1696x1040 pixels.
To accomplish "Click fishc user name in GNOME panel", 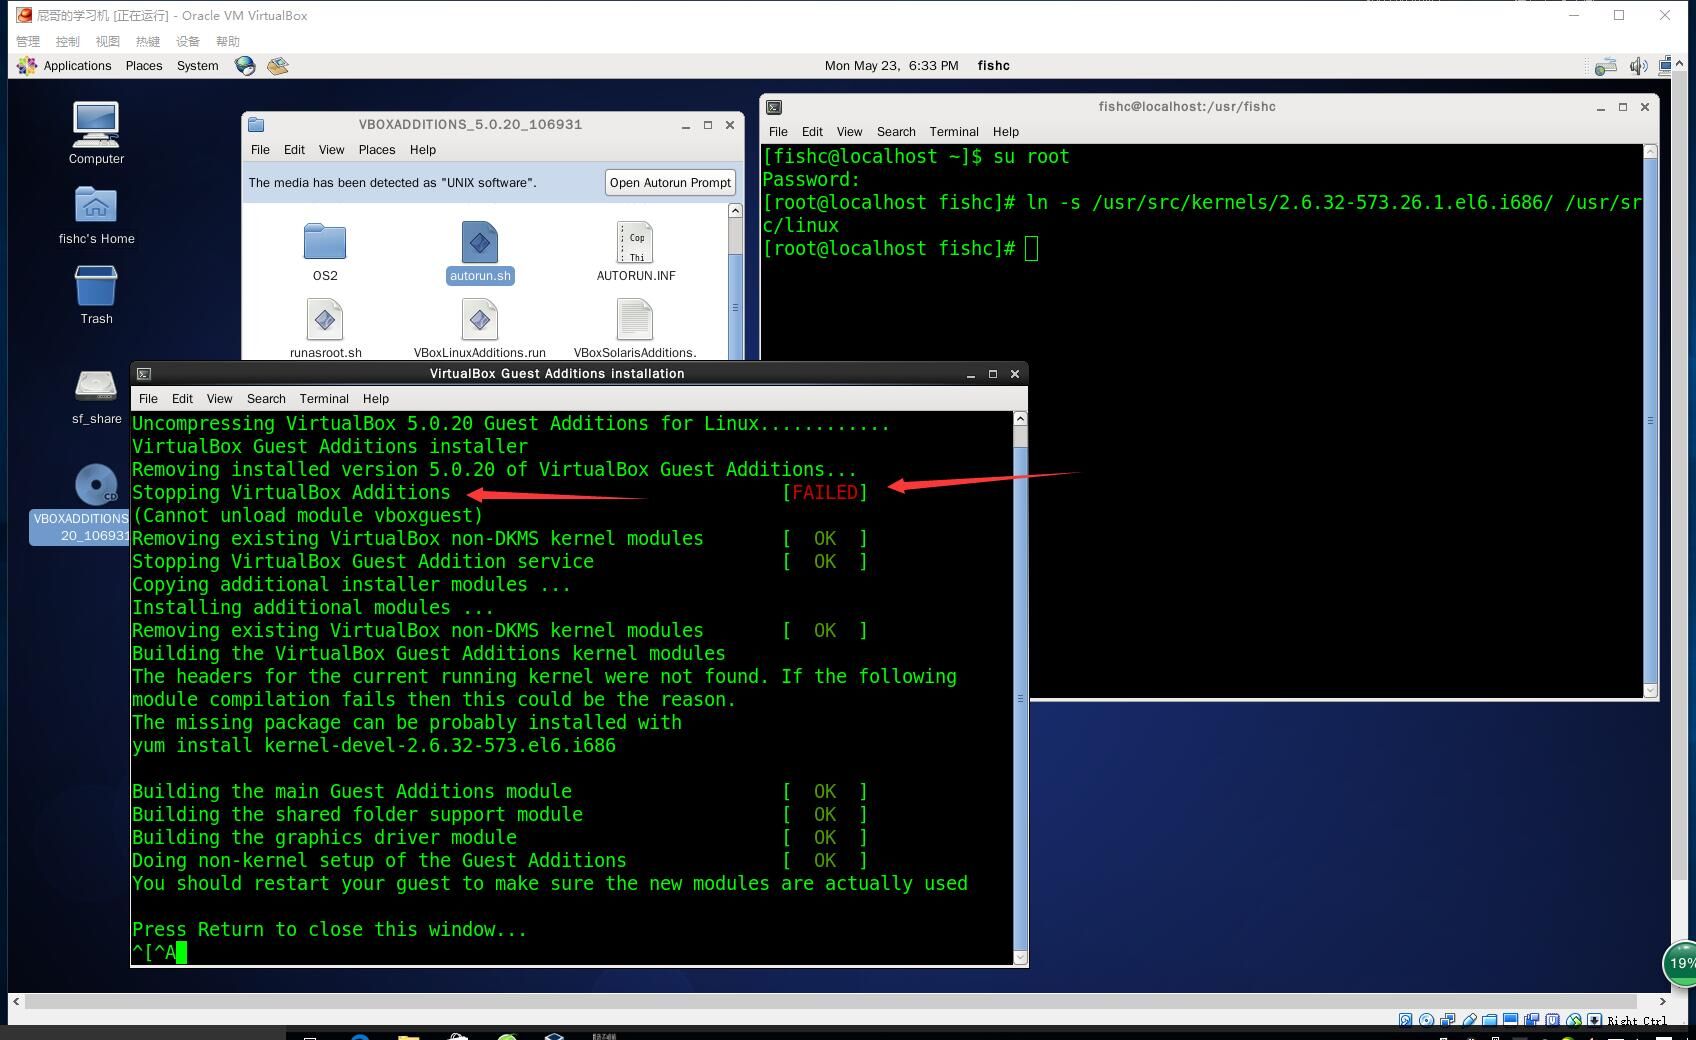I will pos(993,66).
